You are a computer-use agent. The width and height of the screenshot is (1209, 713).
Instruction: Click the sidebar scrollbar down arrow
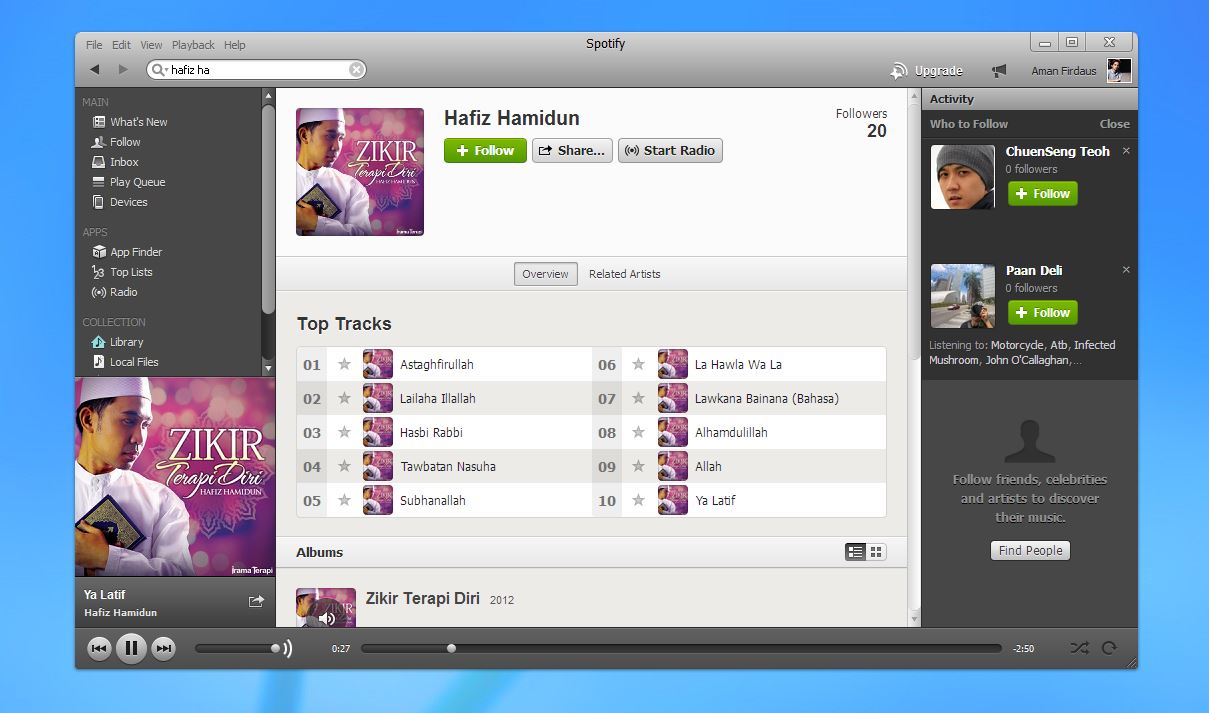[x=268, y=369]
